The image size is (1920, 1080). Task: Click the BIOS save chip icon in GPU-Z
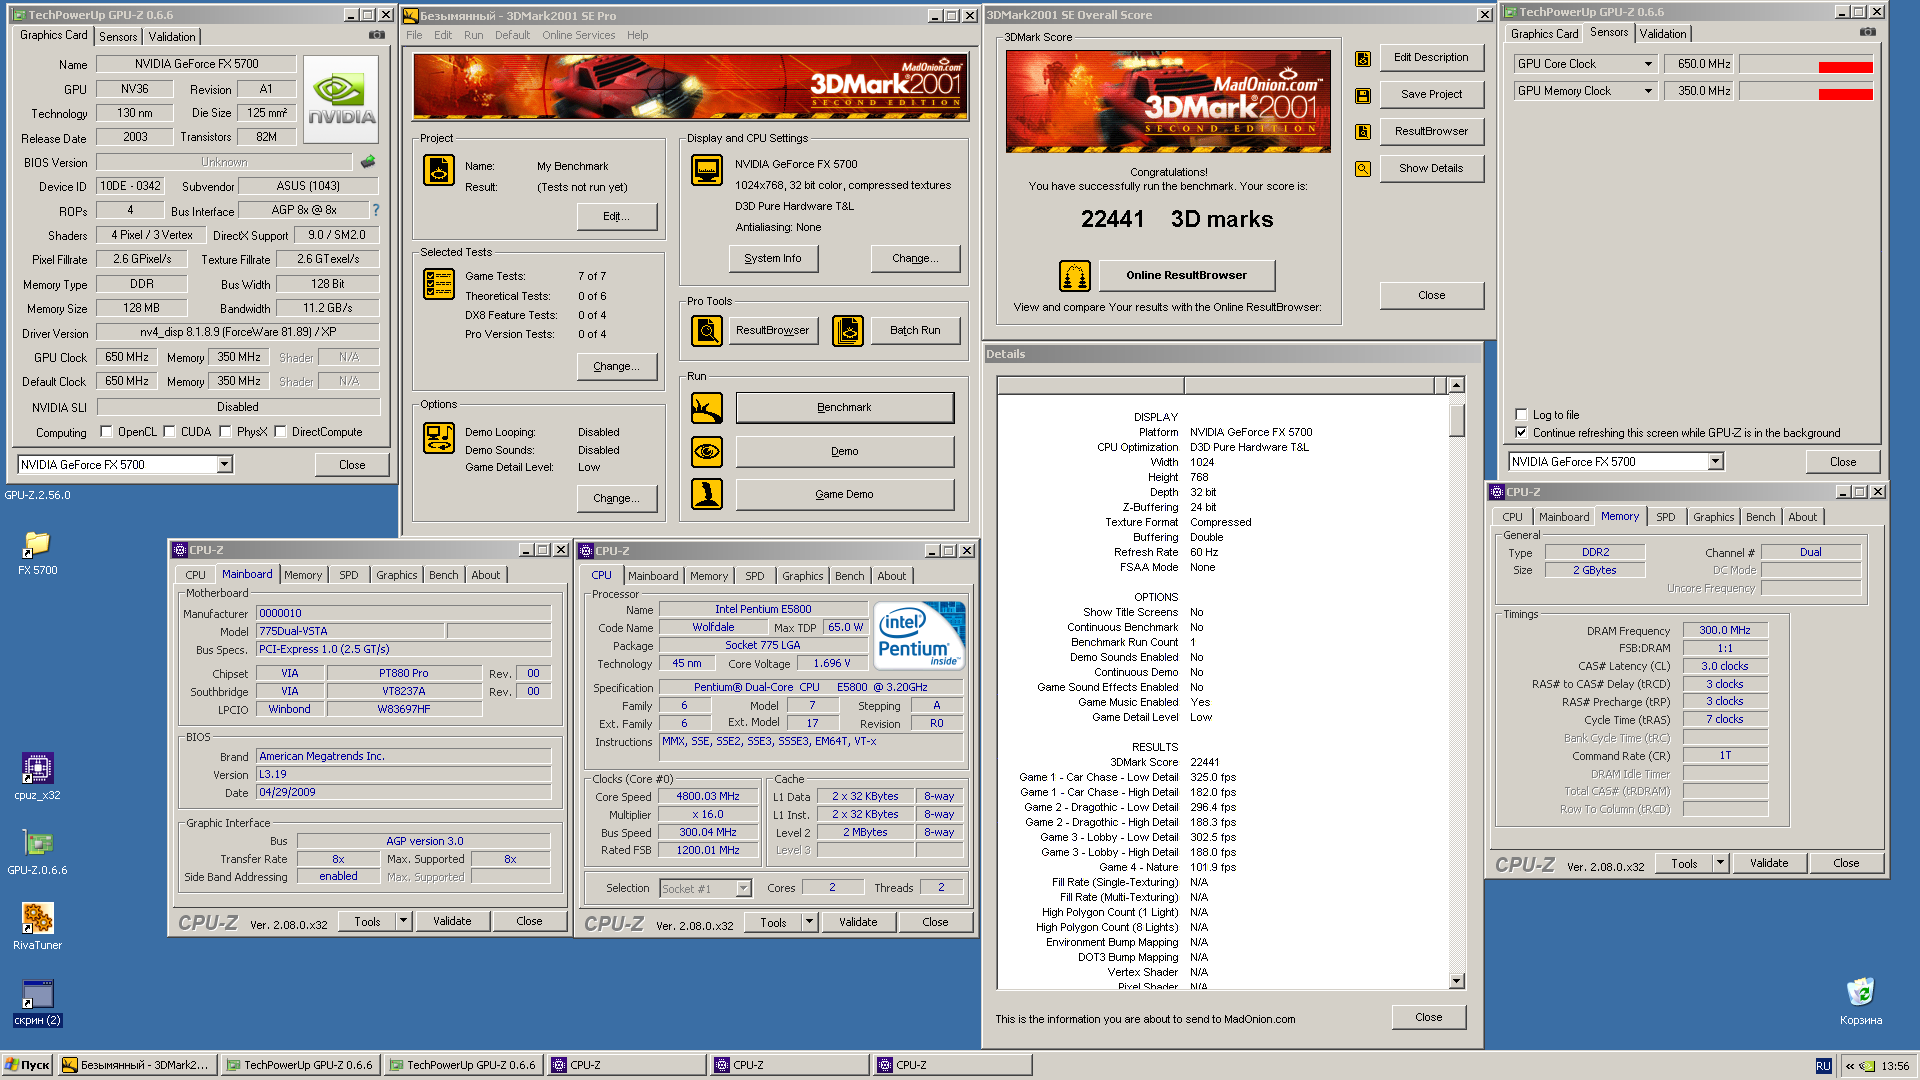[x=368, y=161]
